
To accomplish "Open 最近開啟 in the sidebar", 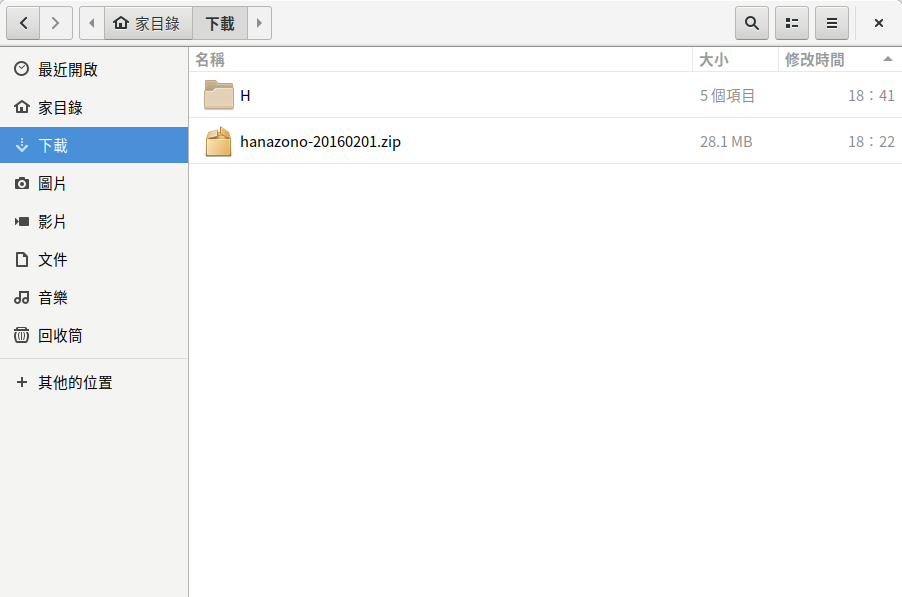I will point(67,70).
